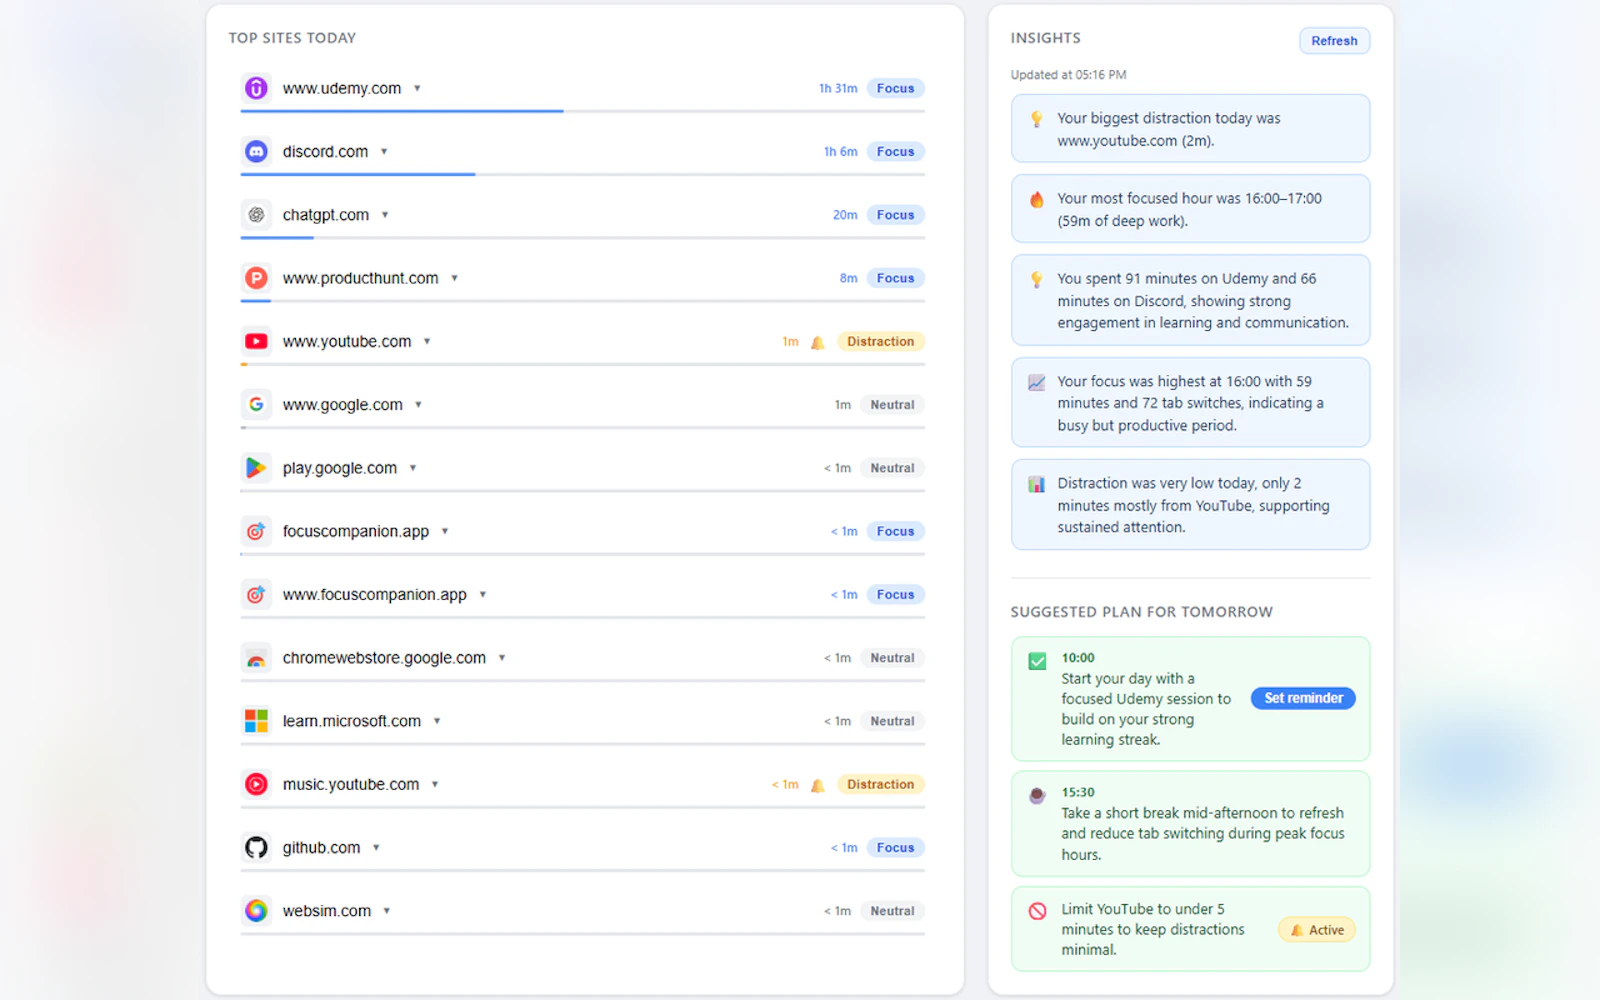Click the Distraction tag on music.youtube.com
1600x1000 pixels.
(880, 784)
